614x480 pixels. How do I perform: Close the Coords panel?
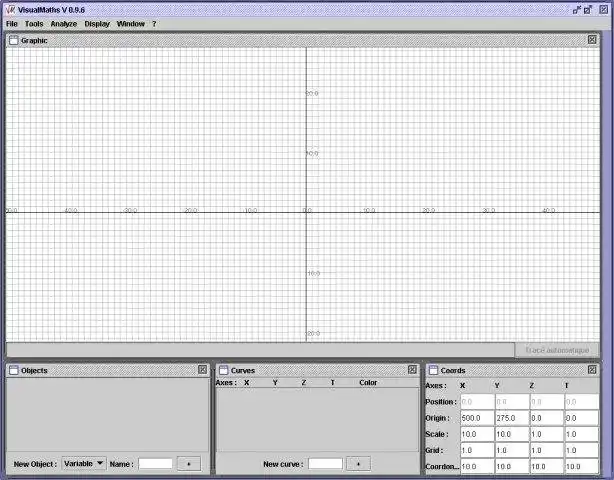point(592,370)
